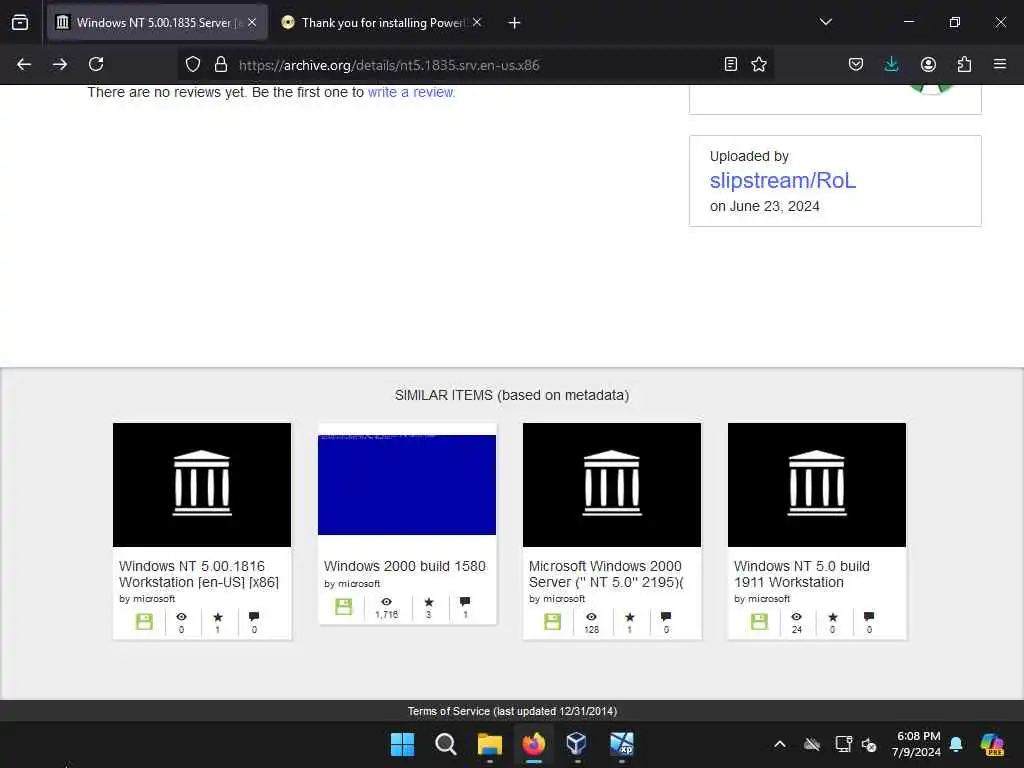Screen dimensions: 1024x768
Task: Click software floppy icon on build 1911 card
Action: (759, 621)
